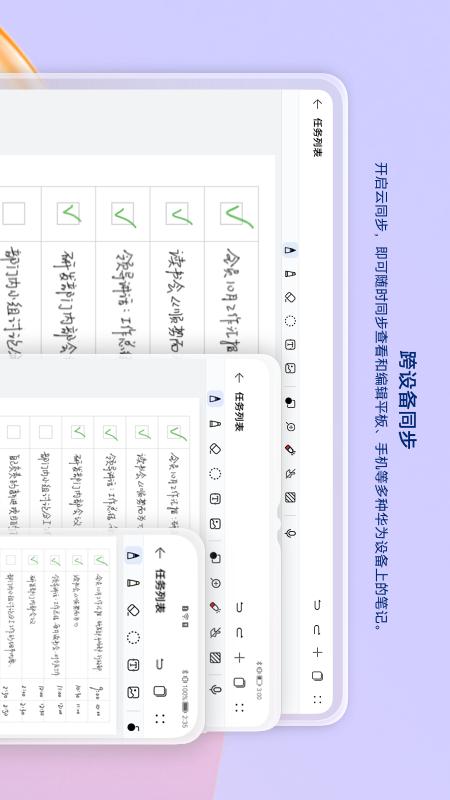Go back using the arrow on the large tablet
This screenshot has width=450, height=800.
(x=317, y=104)
